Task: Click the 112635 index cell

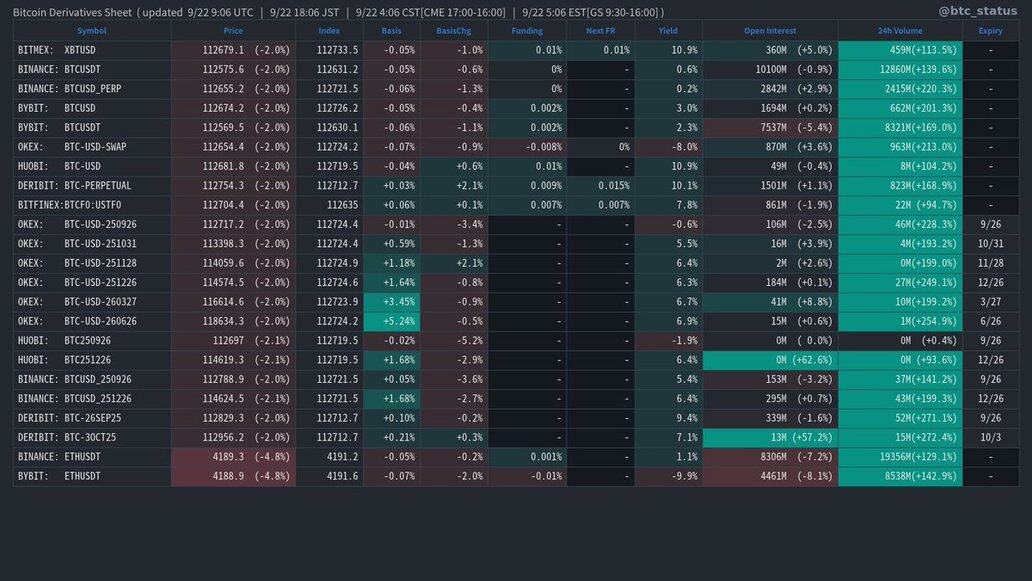Action: click(x=329, y=205)
